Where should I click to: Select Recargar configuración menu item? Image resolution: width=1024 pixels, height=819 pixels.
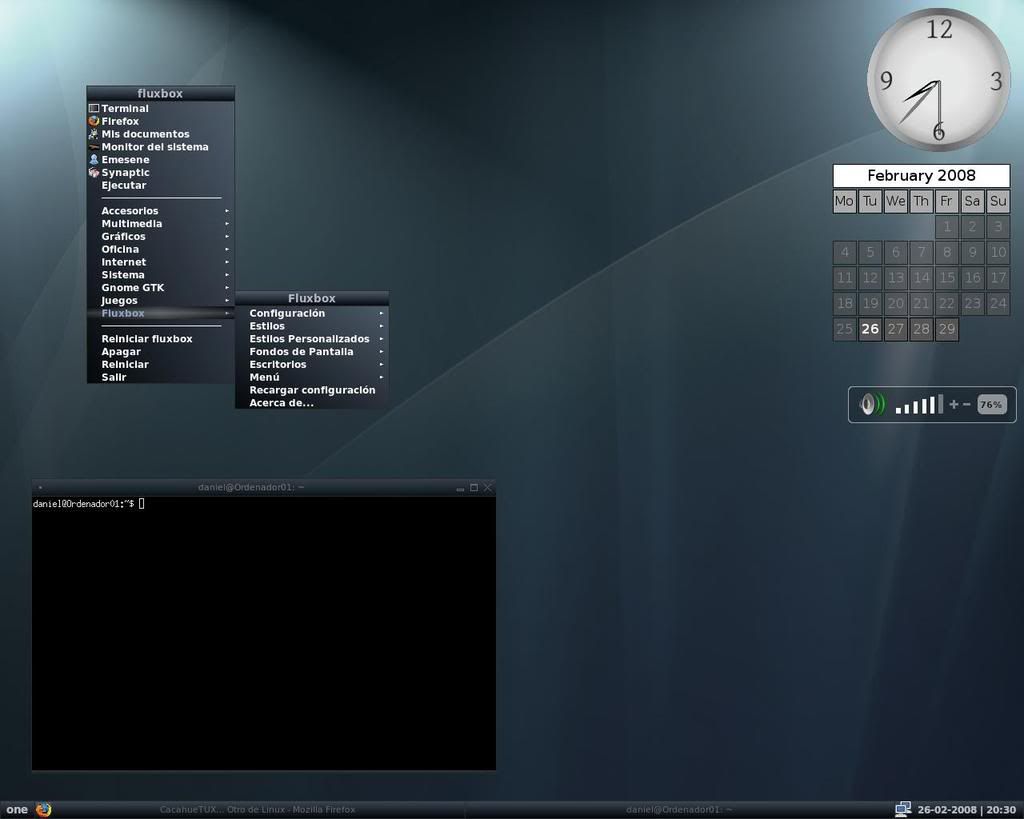[312, 390]
